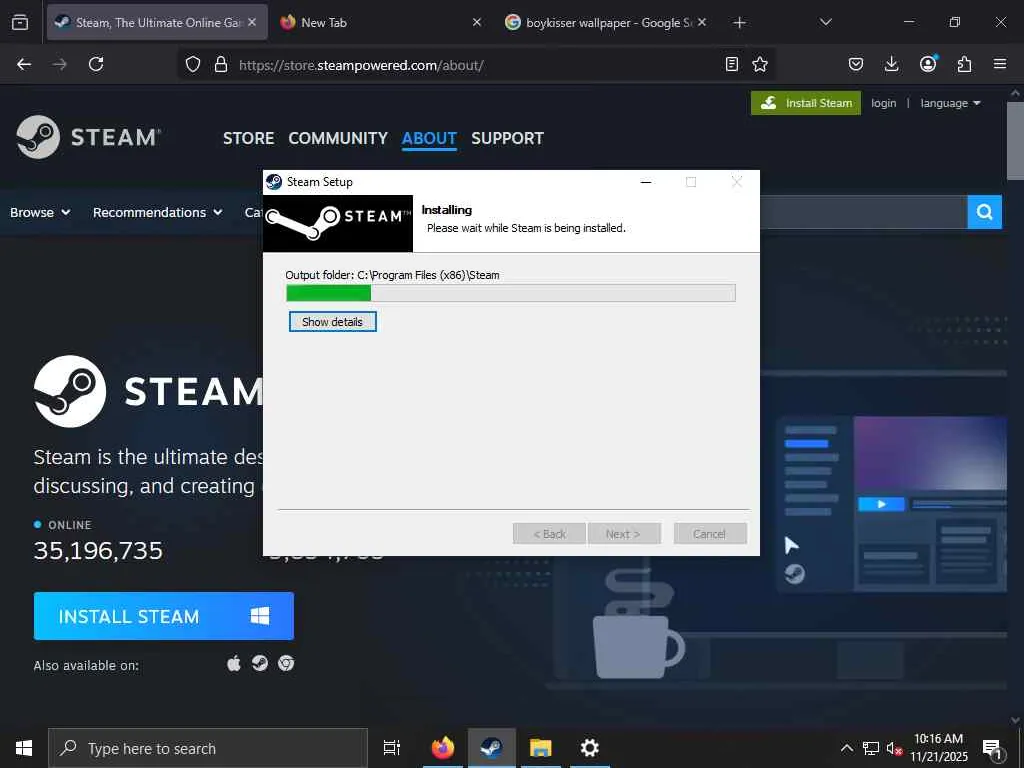The image size is (1024, 768).
Task: Open the language dropdown
Action: coord(950,103)
